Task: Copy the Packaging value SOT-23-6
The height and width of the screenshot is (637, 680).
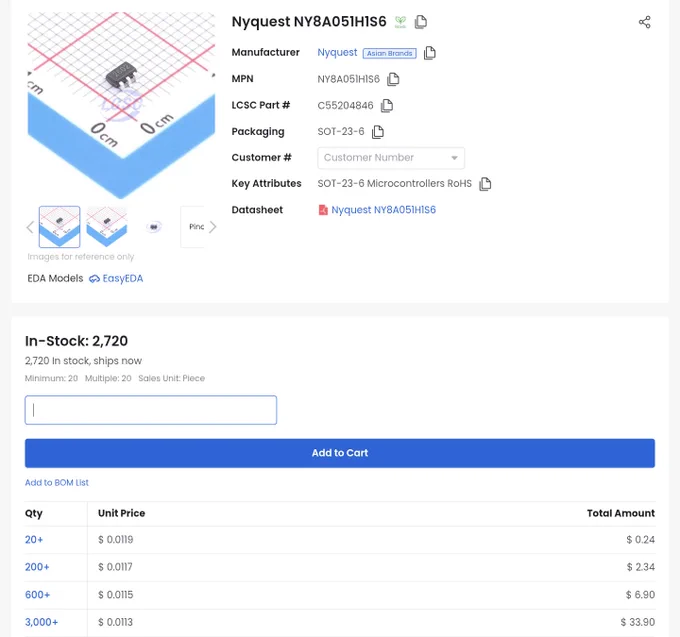Action: click(x=378, y=132)
